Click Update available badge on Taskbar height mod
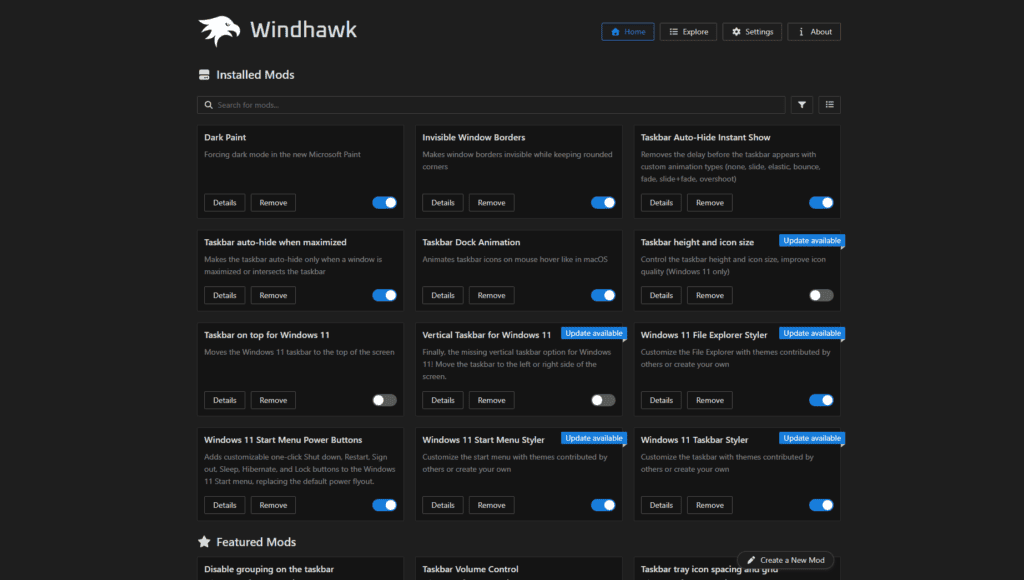Image resolution: width=1024 pixels, height=580 pixels. point(812,241)
